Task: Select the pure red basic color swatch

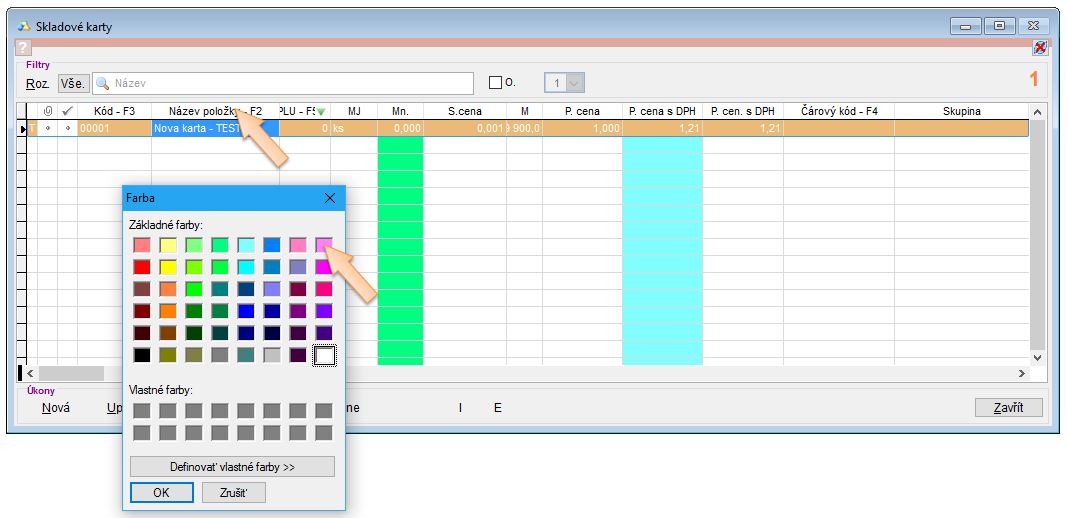Action: point(142,267)
